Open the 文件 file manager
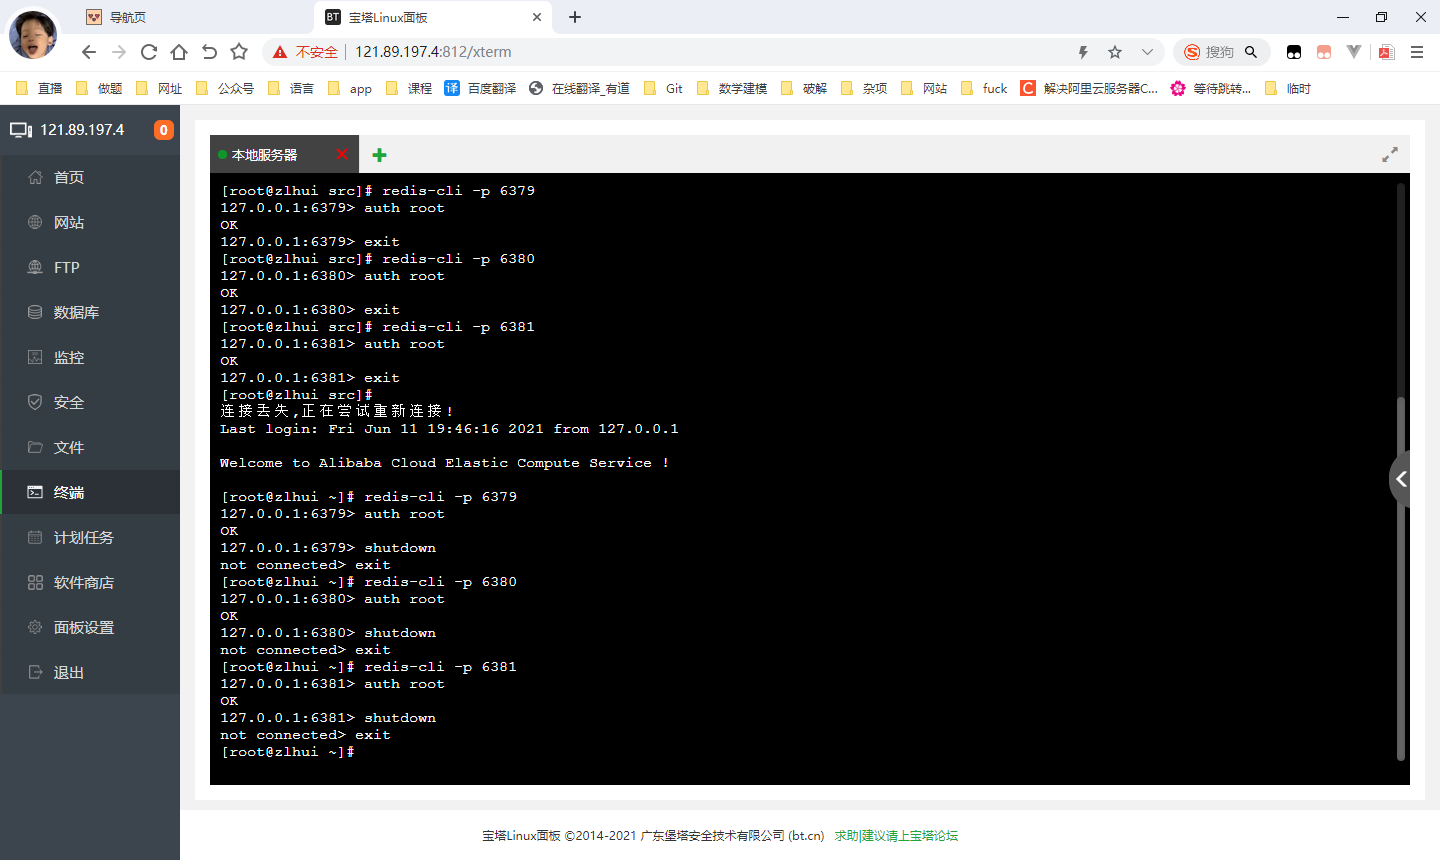 click(x=68, y=447)
